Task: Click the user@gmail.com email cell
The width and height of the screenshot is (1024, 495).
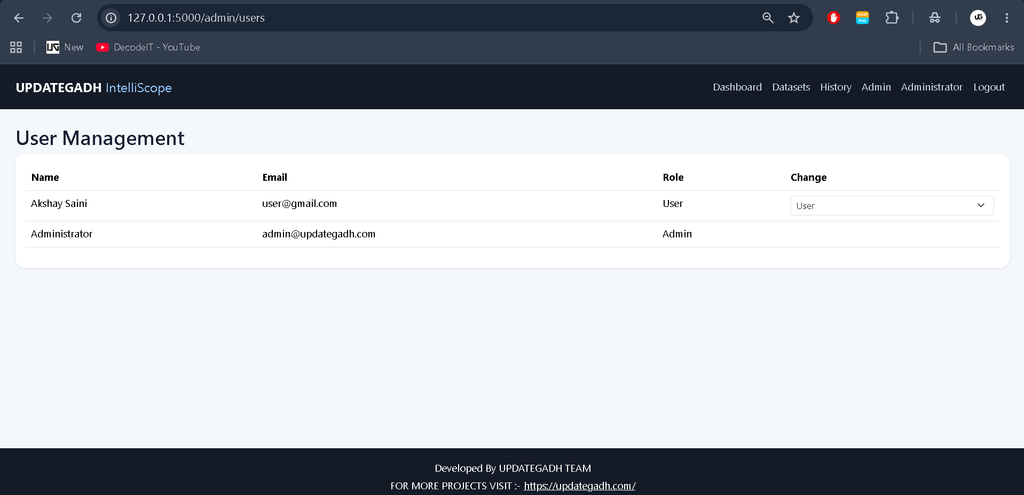Action: [300, 204]
